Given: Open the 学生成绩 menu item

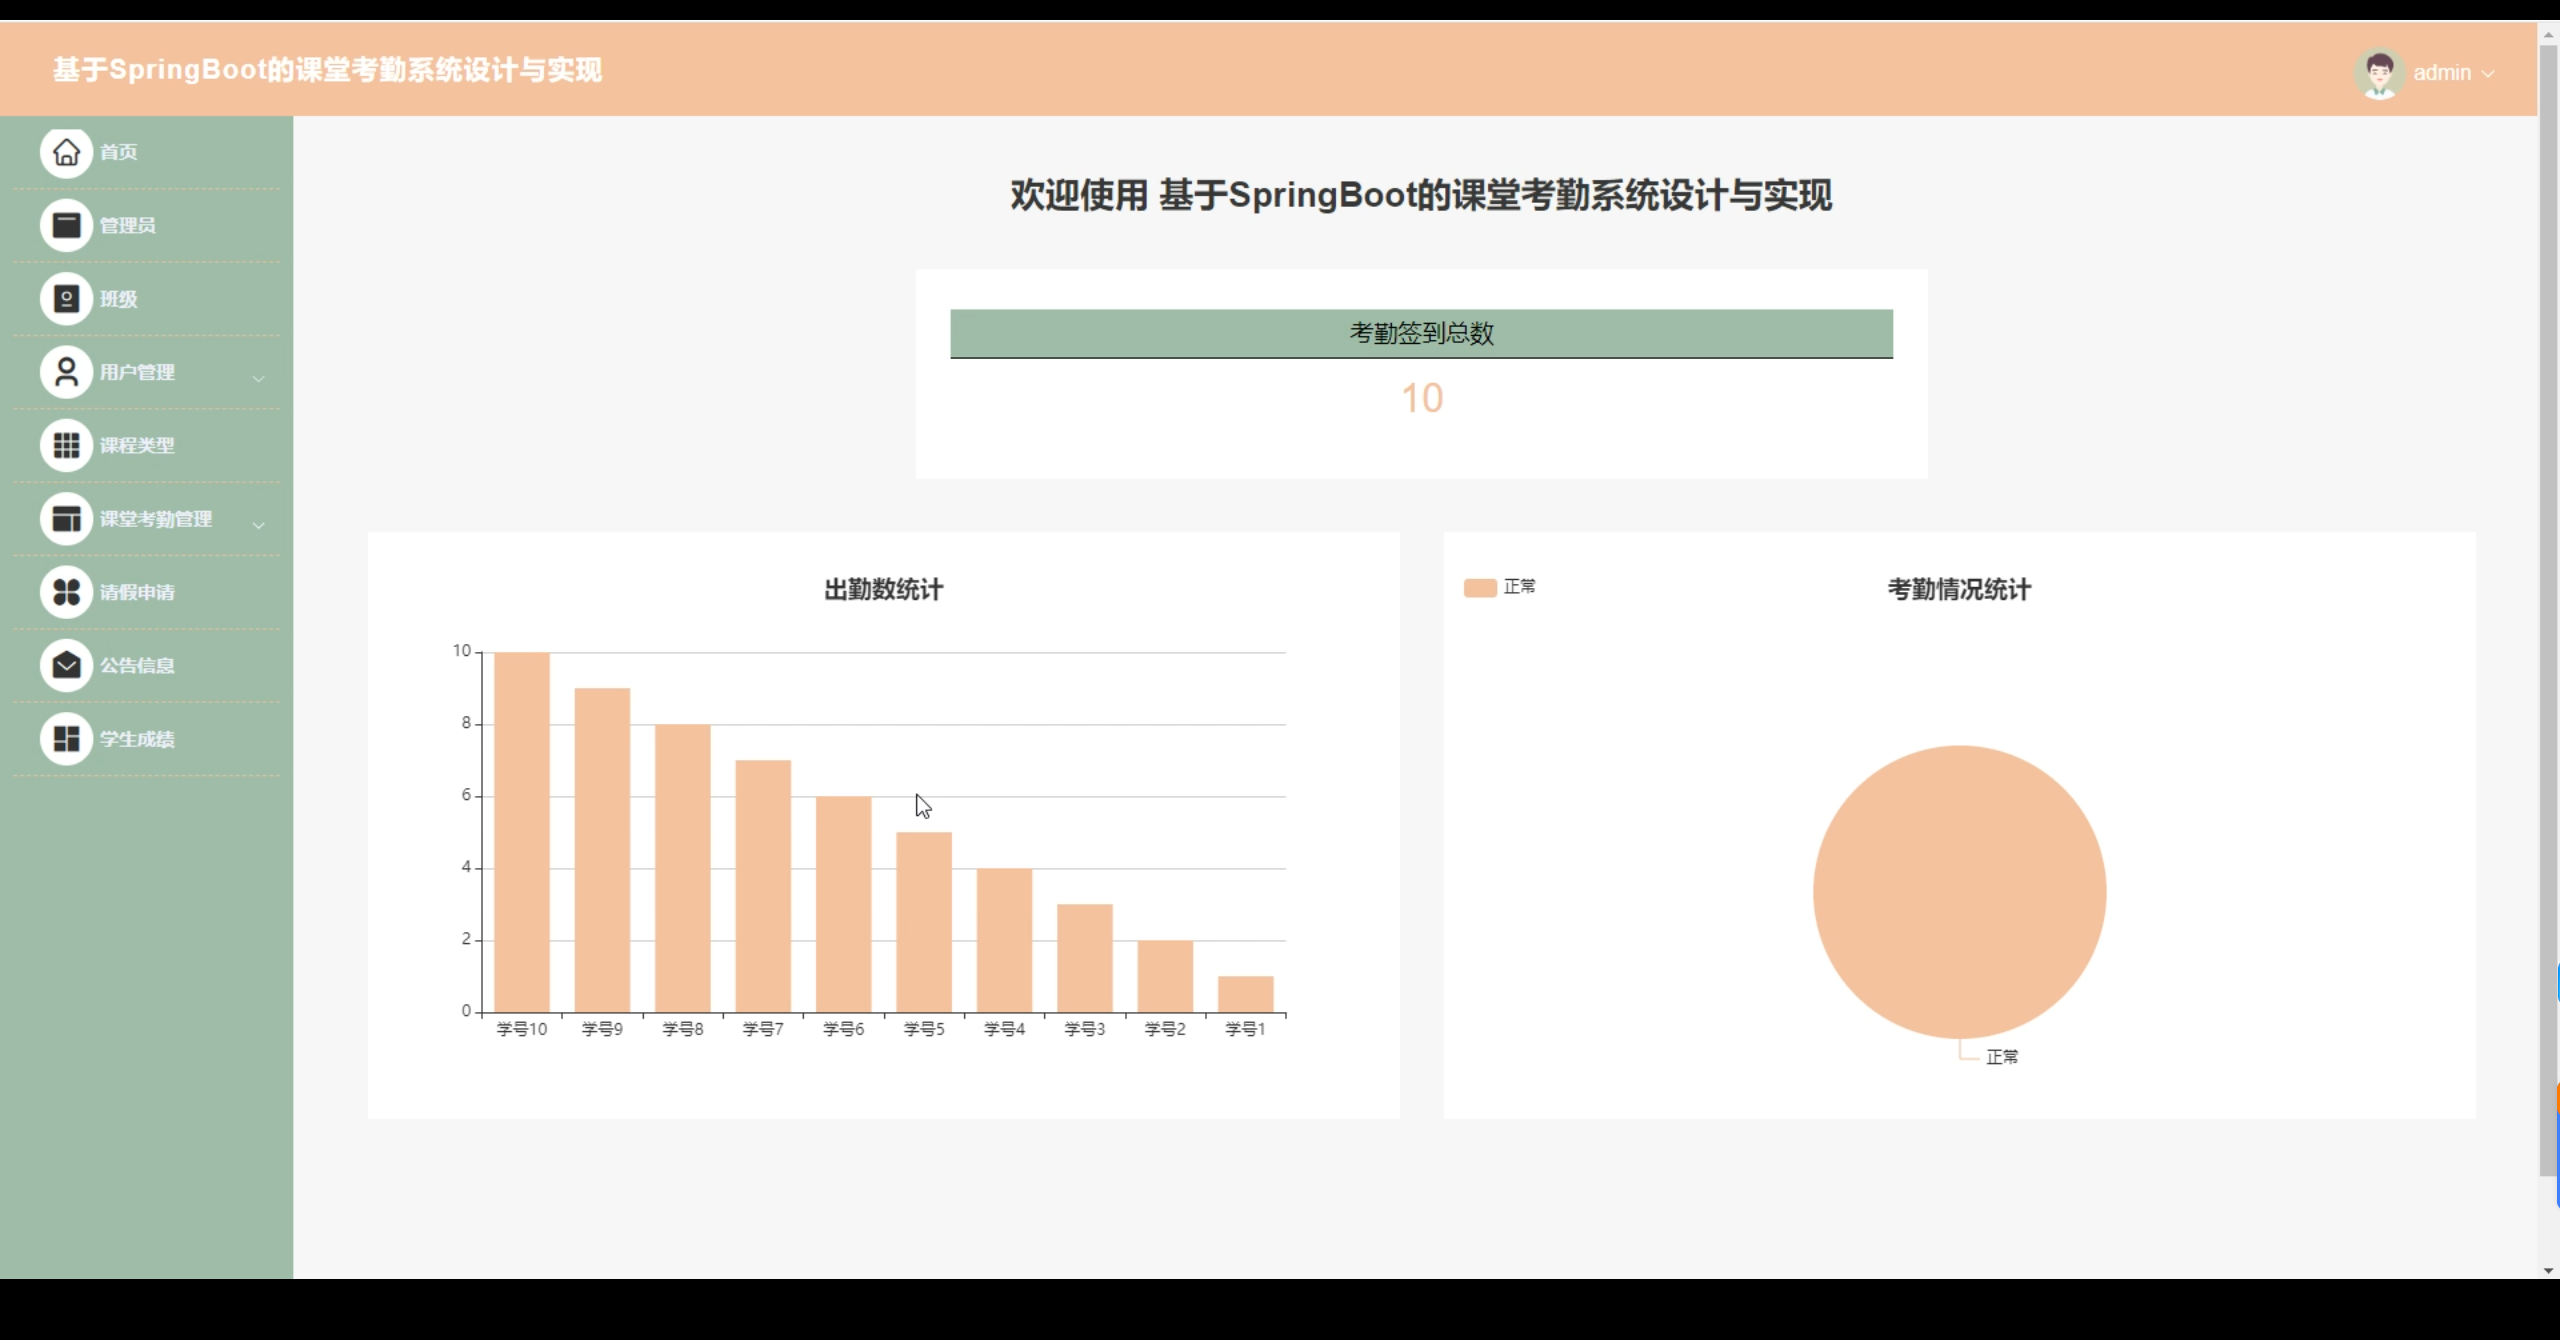Looking at the screenshot, I should click(x=137, y=739).
